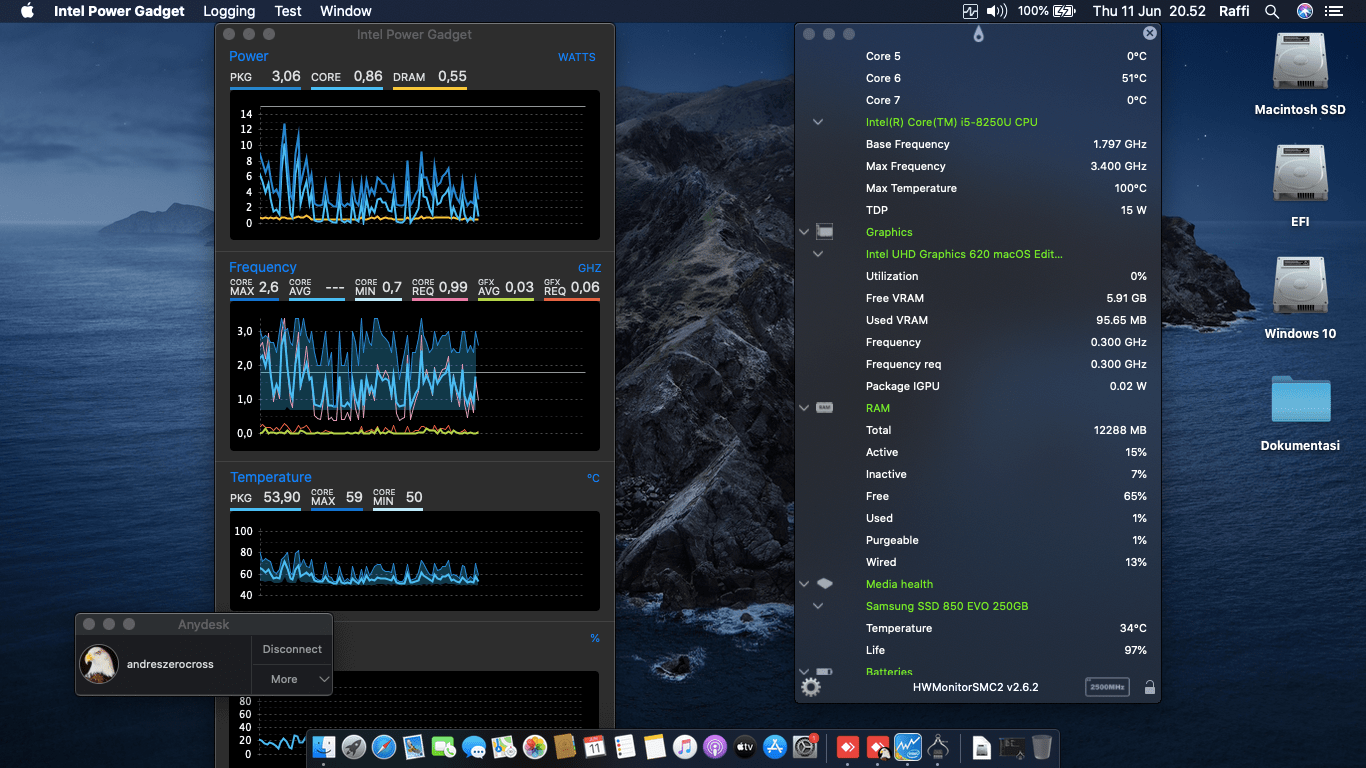Click user name Raffi in menu bar
The image size is (1366, 768).
(1234, 11)
